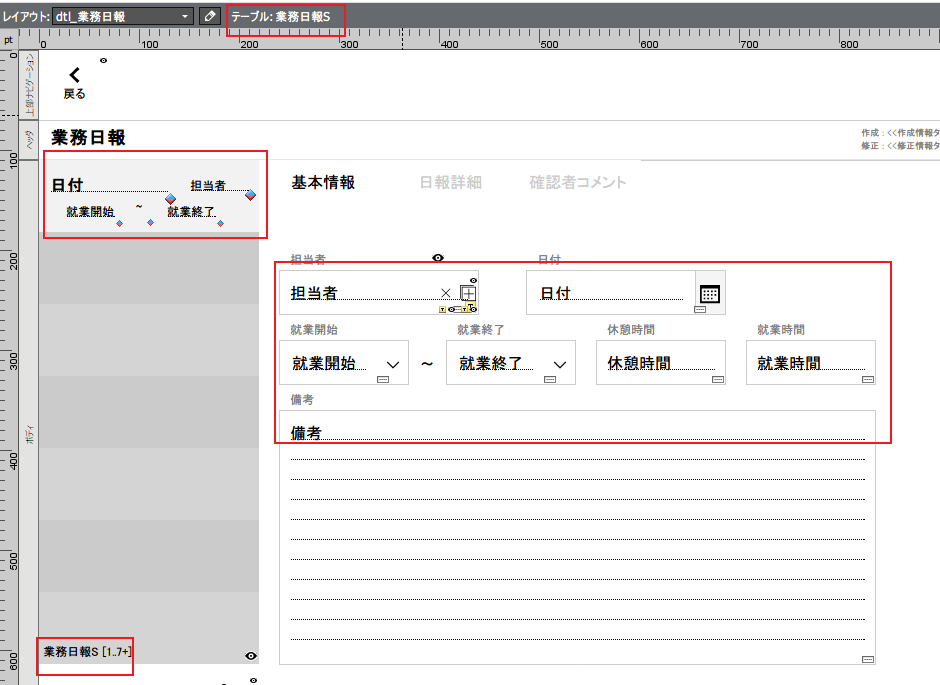Click the horizontal ruler at the 500 mark
The width and height of the screenshot is (940, 685).
pos(546,42)
